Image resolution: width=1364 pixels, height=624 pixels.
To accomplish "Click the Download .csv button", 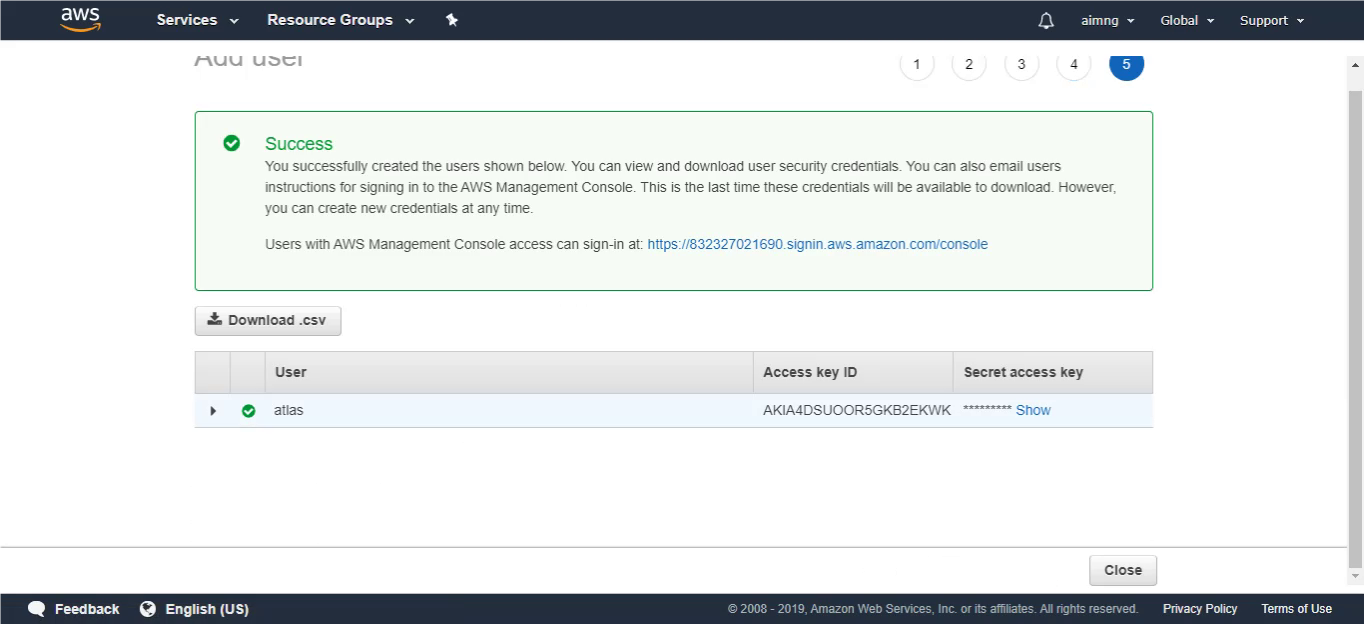I will 268,321.
